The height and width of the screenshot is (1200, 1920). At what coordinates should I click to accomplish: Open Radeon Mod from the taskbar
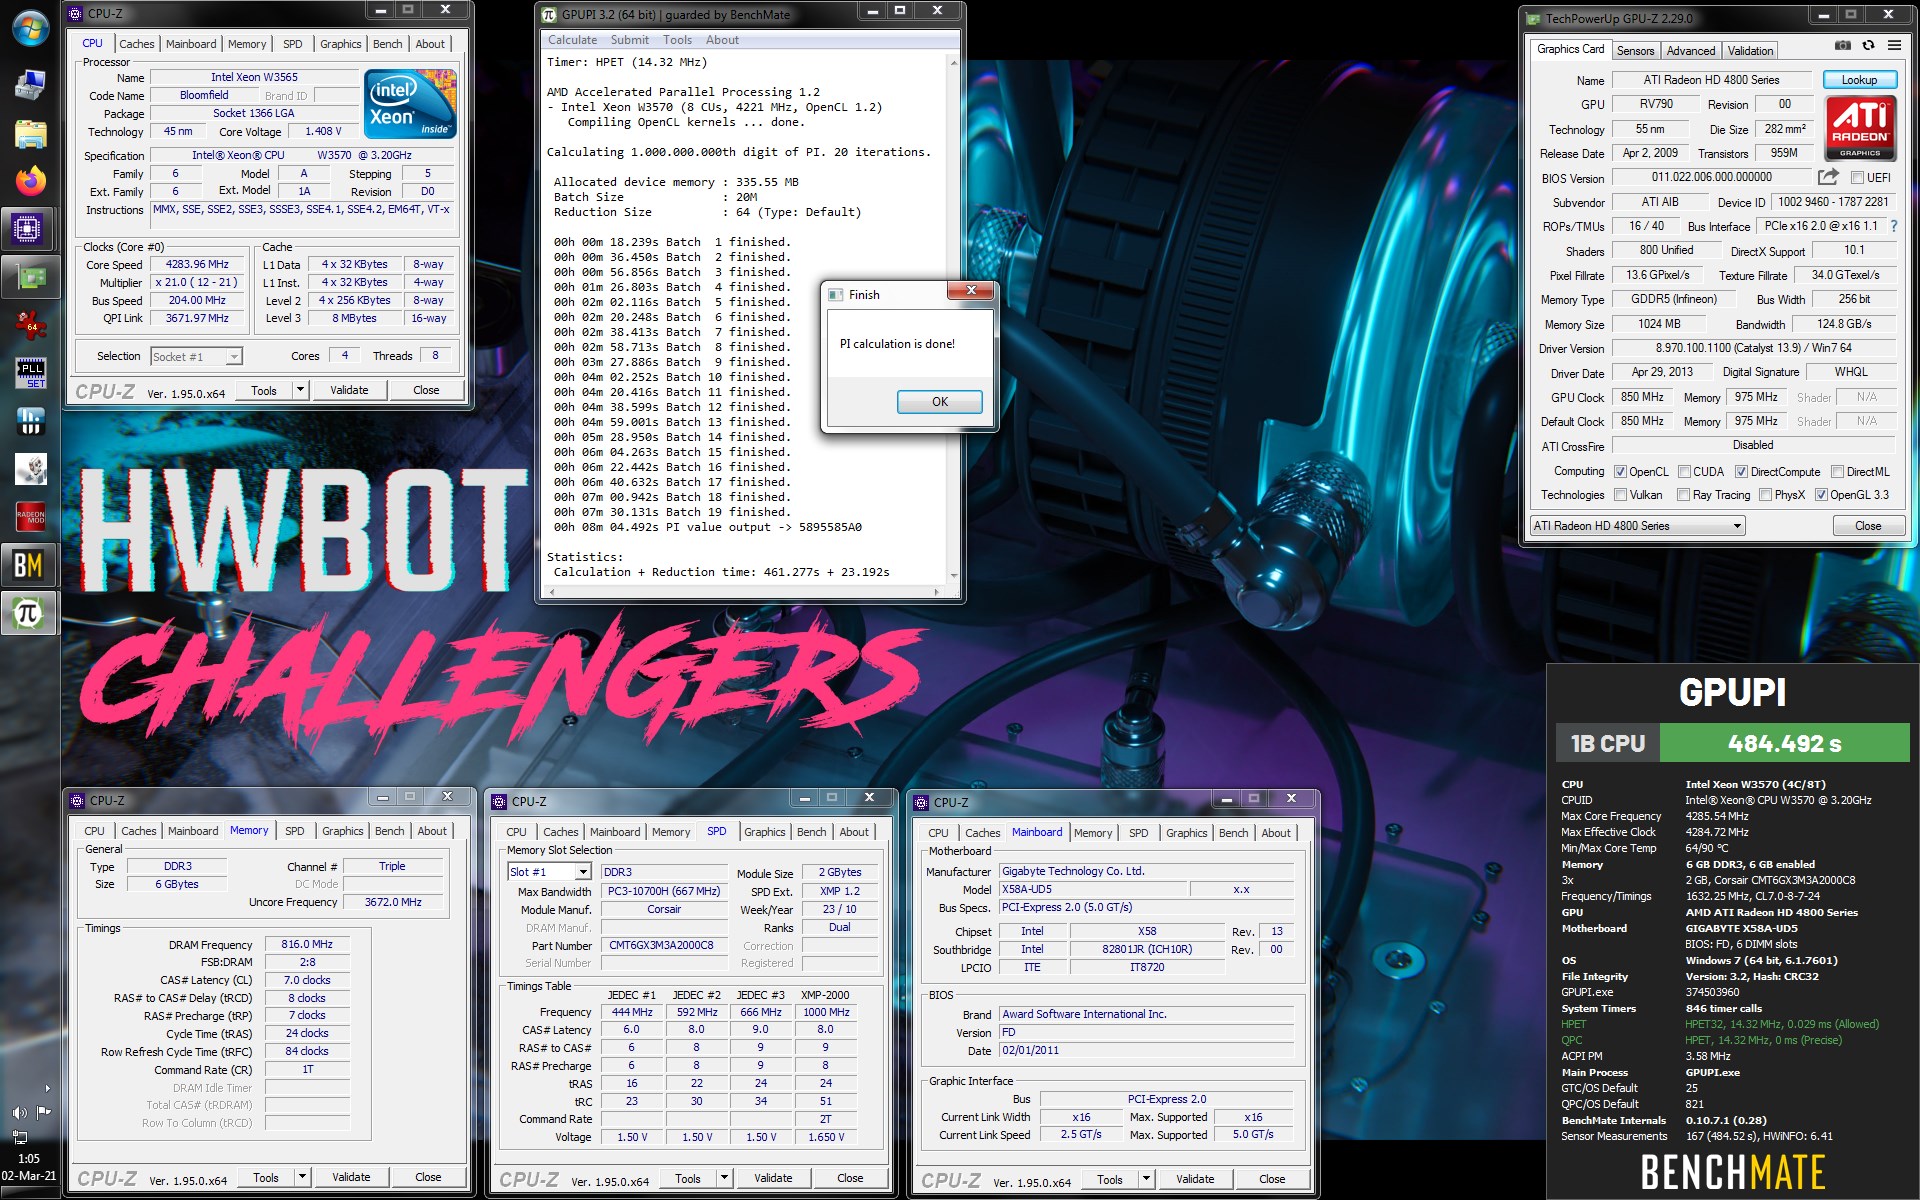point(30,517)
